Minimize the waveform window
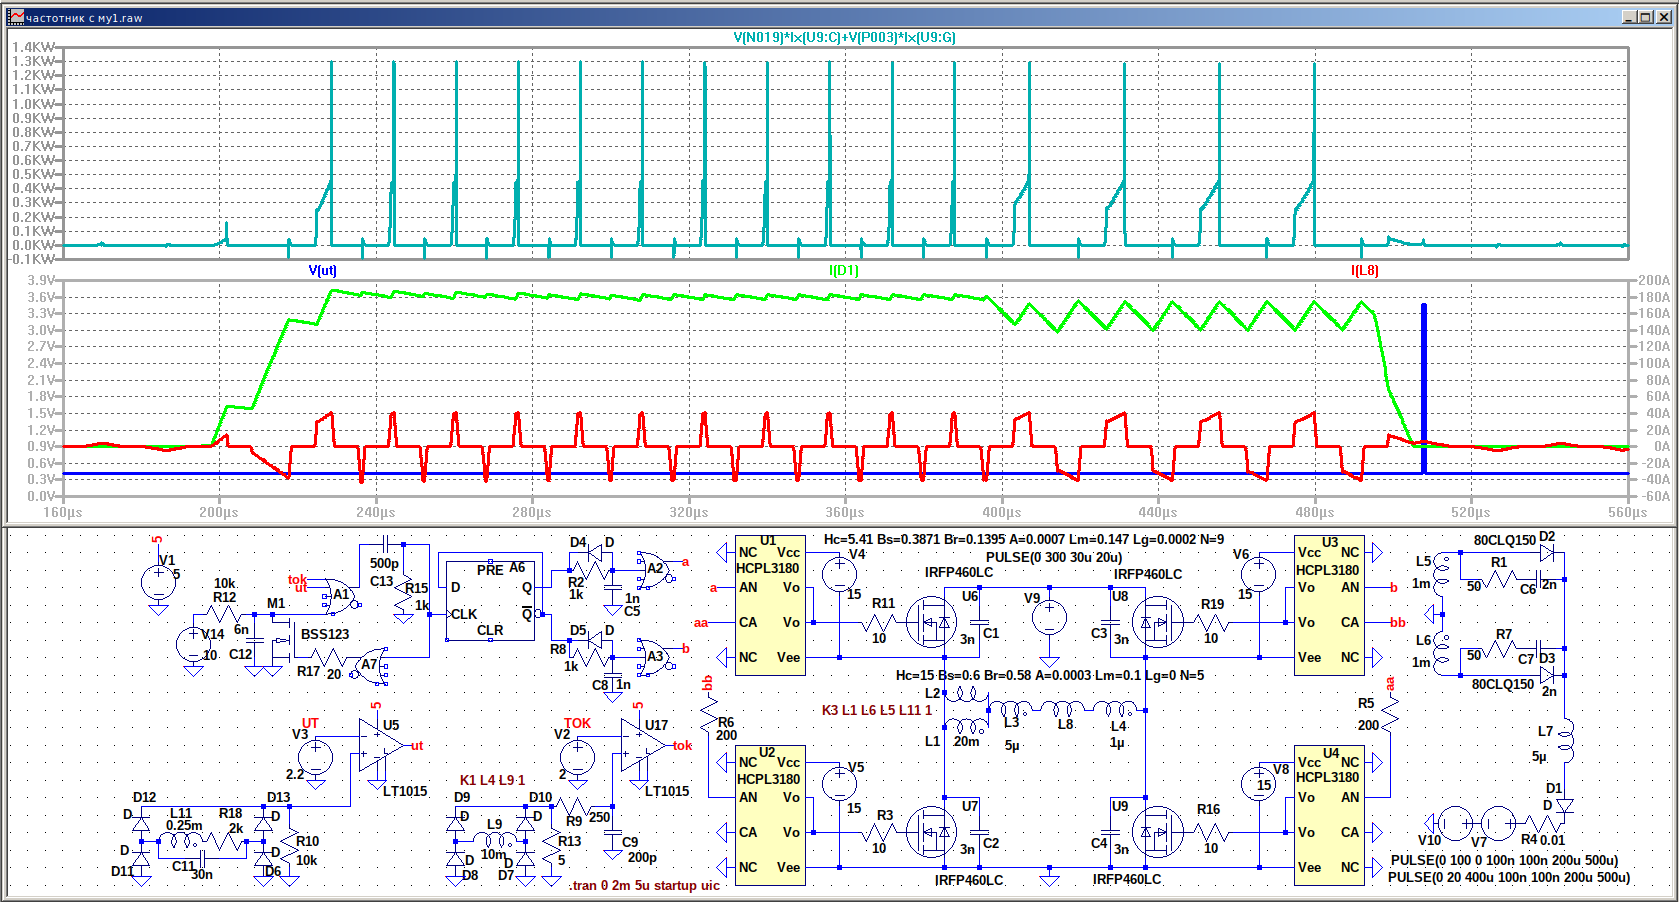This screenshot has width=1679, height=902. pos(1629,17)
